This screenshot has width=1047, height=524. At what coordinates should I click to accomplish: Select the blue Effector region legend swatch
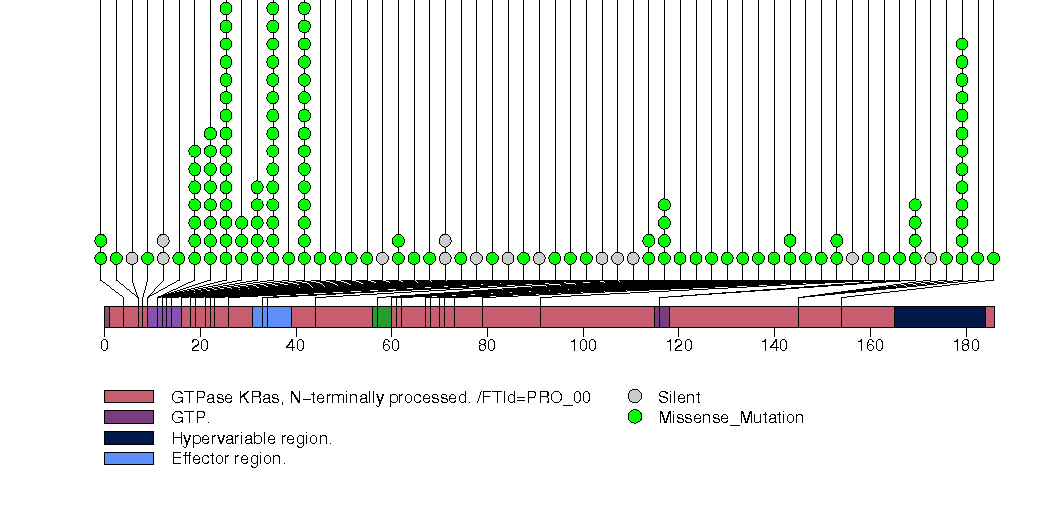129,459
